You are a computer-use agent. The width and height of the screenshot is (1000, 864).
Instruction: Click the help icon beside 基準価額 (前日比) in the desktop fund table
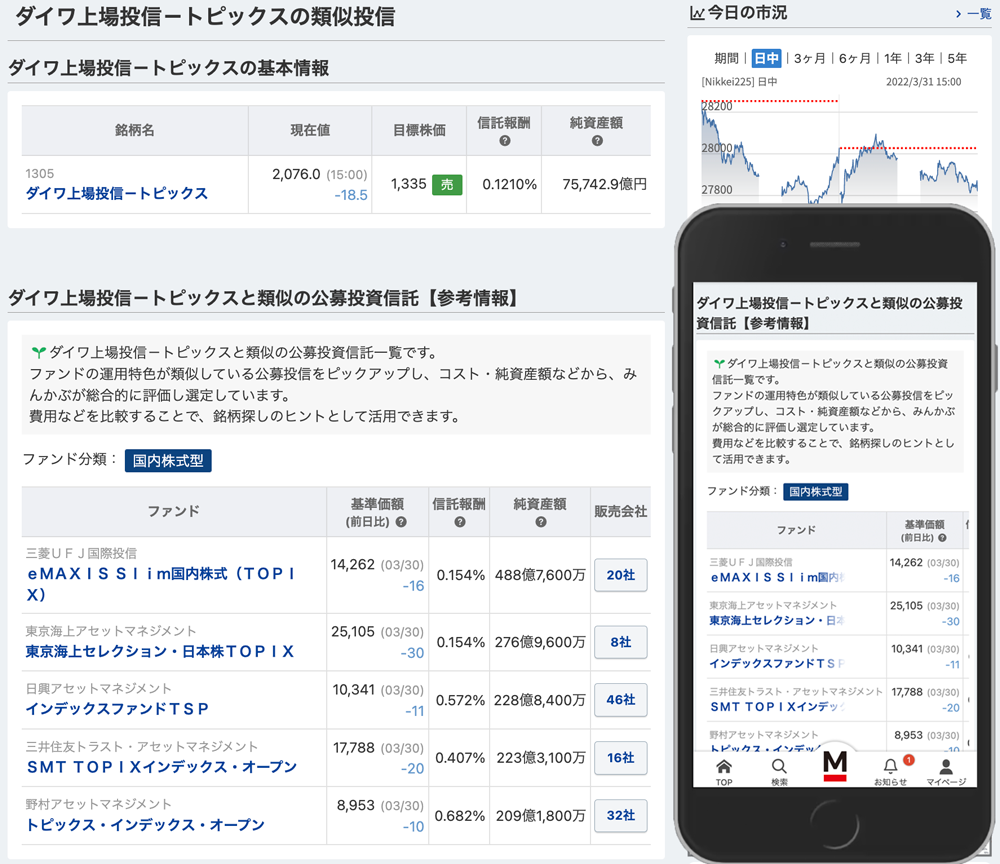[x=401, y=522]
